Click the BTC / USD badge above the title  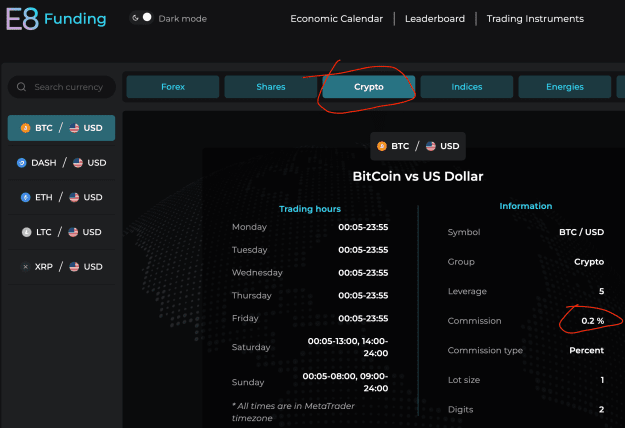tap(418, 146)
